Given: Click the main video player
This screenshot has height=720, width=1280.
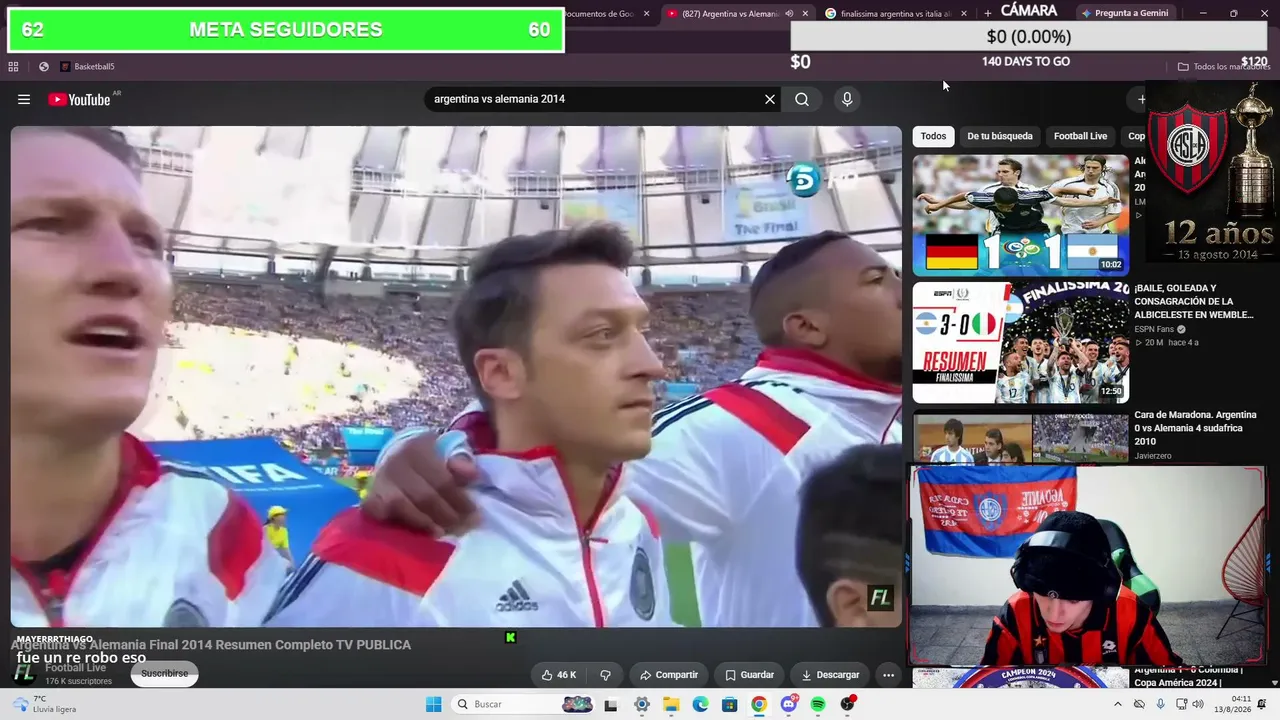Looking at the screenshot, I should 456,376.
